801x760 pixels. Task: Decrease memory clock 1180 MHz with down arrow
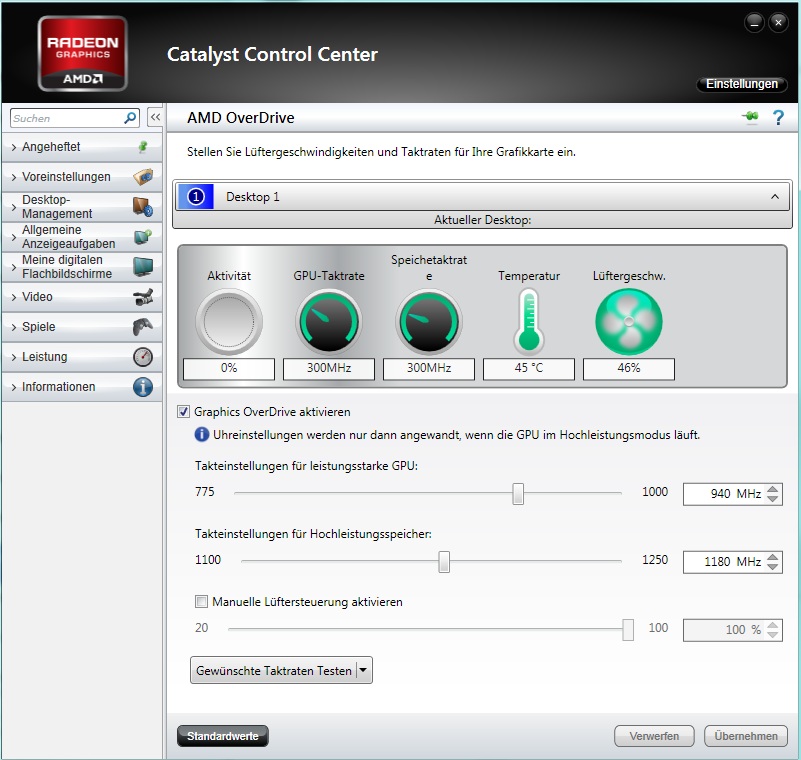tap(773, 567)
